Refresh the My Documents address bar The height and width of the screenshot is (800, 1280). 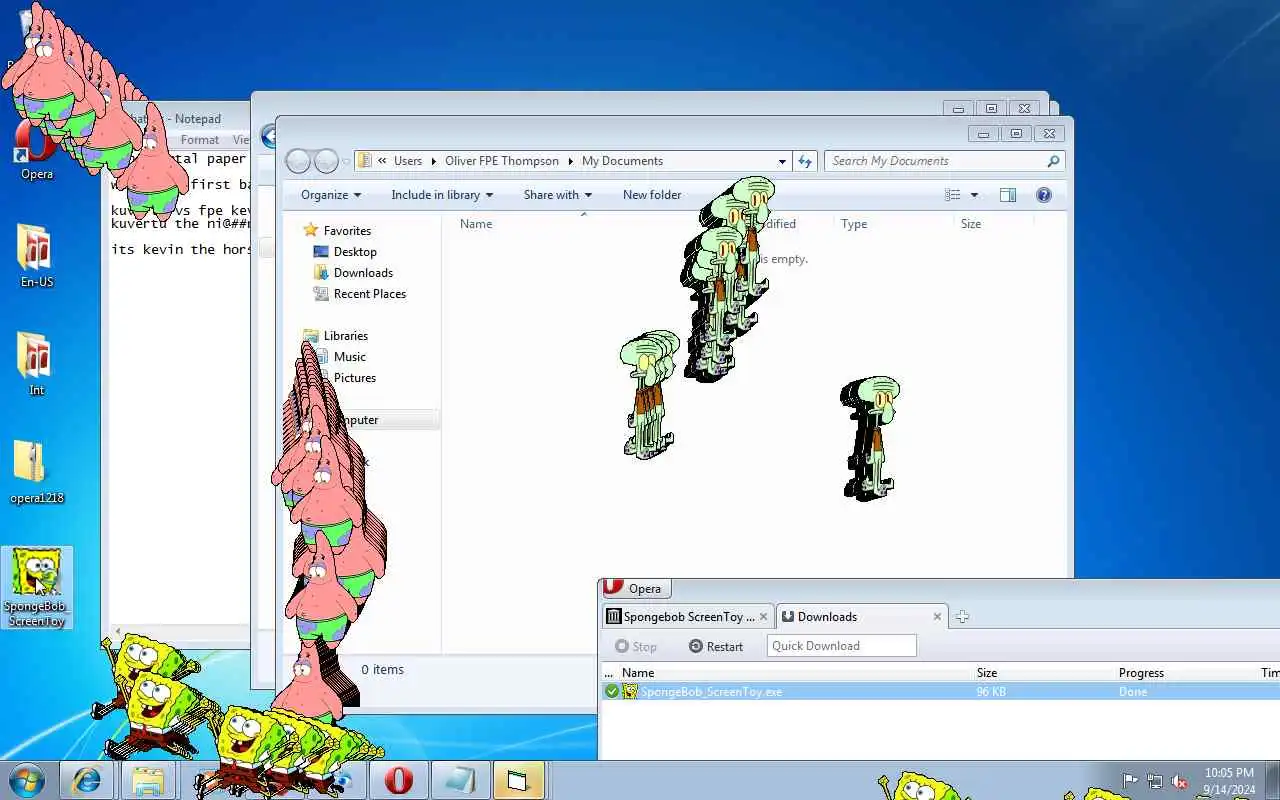point(805,161)
